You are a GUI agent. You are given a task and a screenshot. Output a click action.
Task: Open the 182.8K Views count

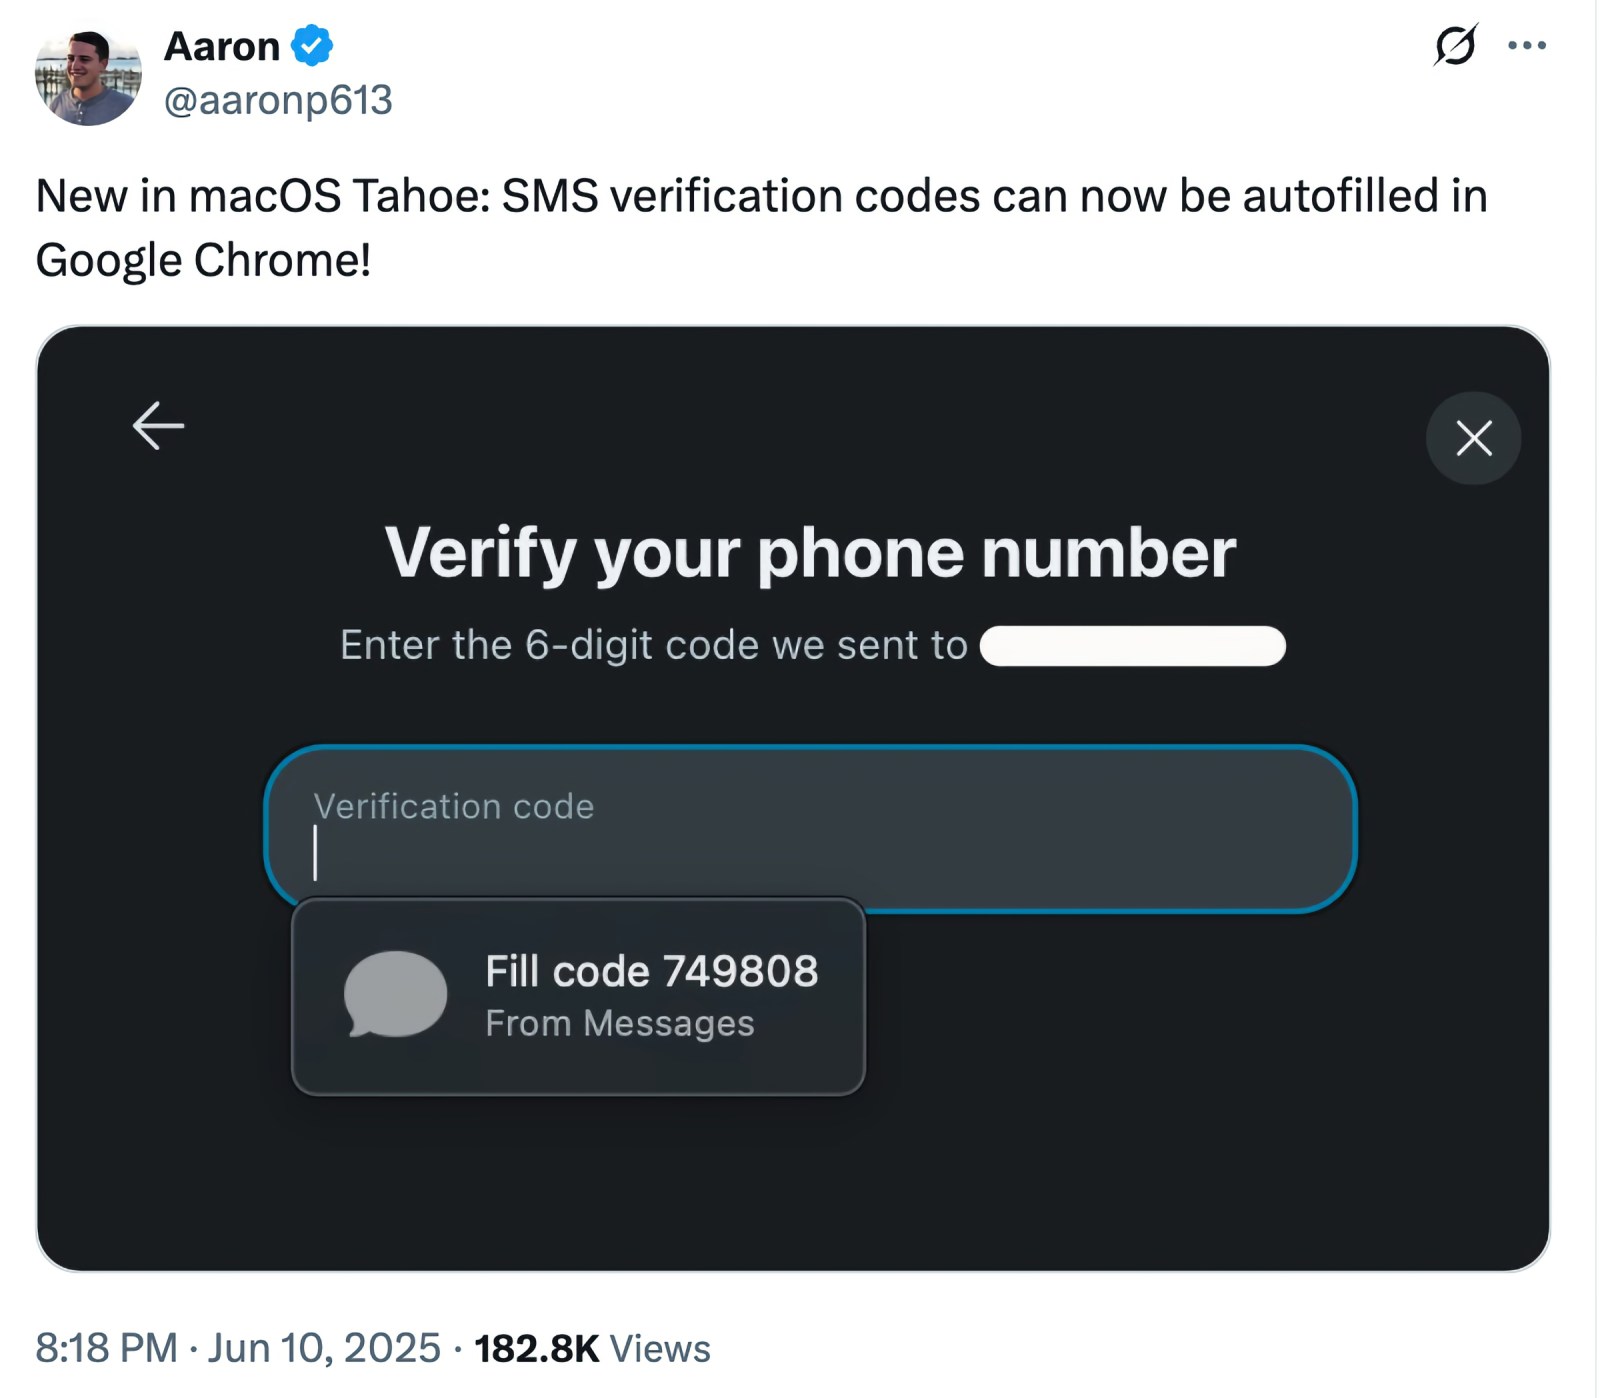[x=592, y=1348]
